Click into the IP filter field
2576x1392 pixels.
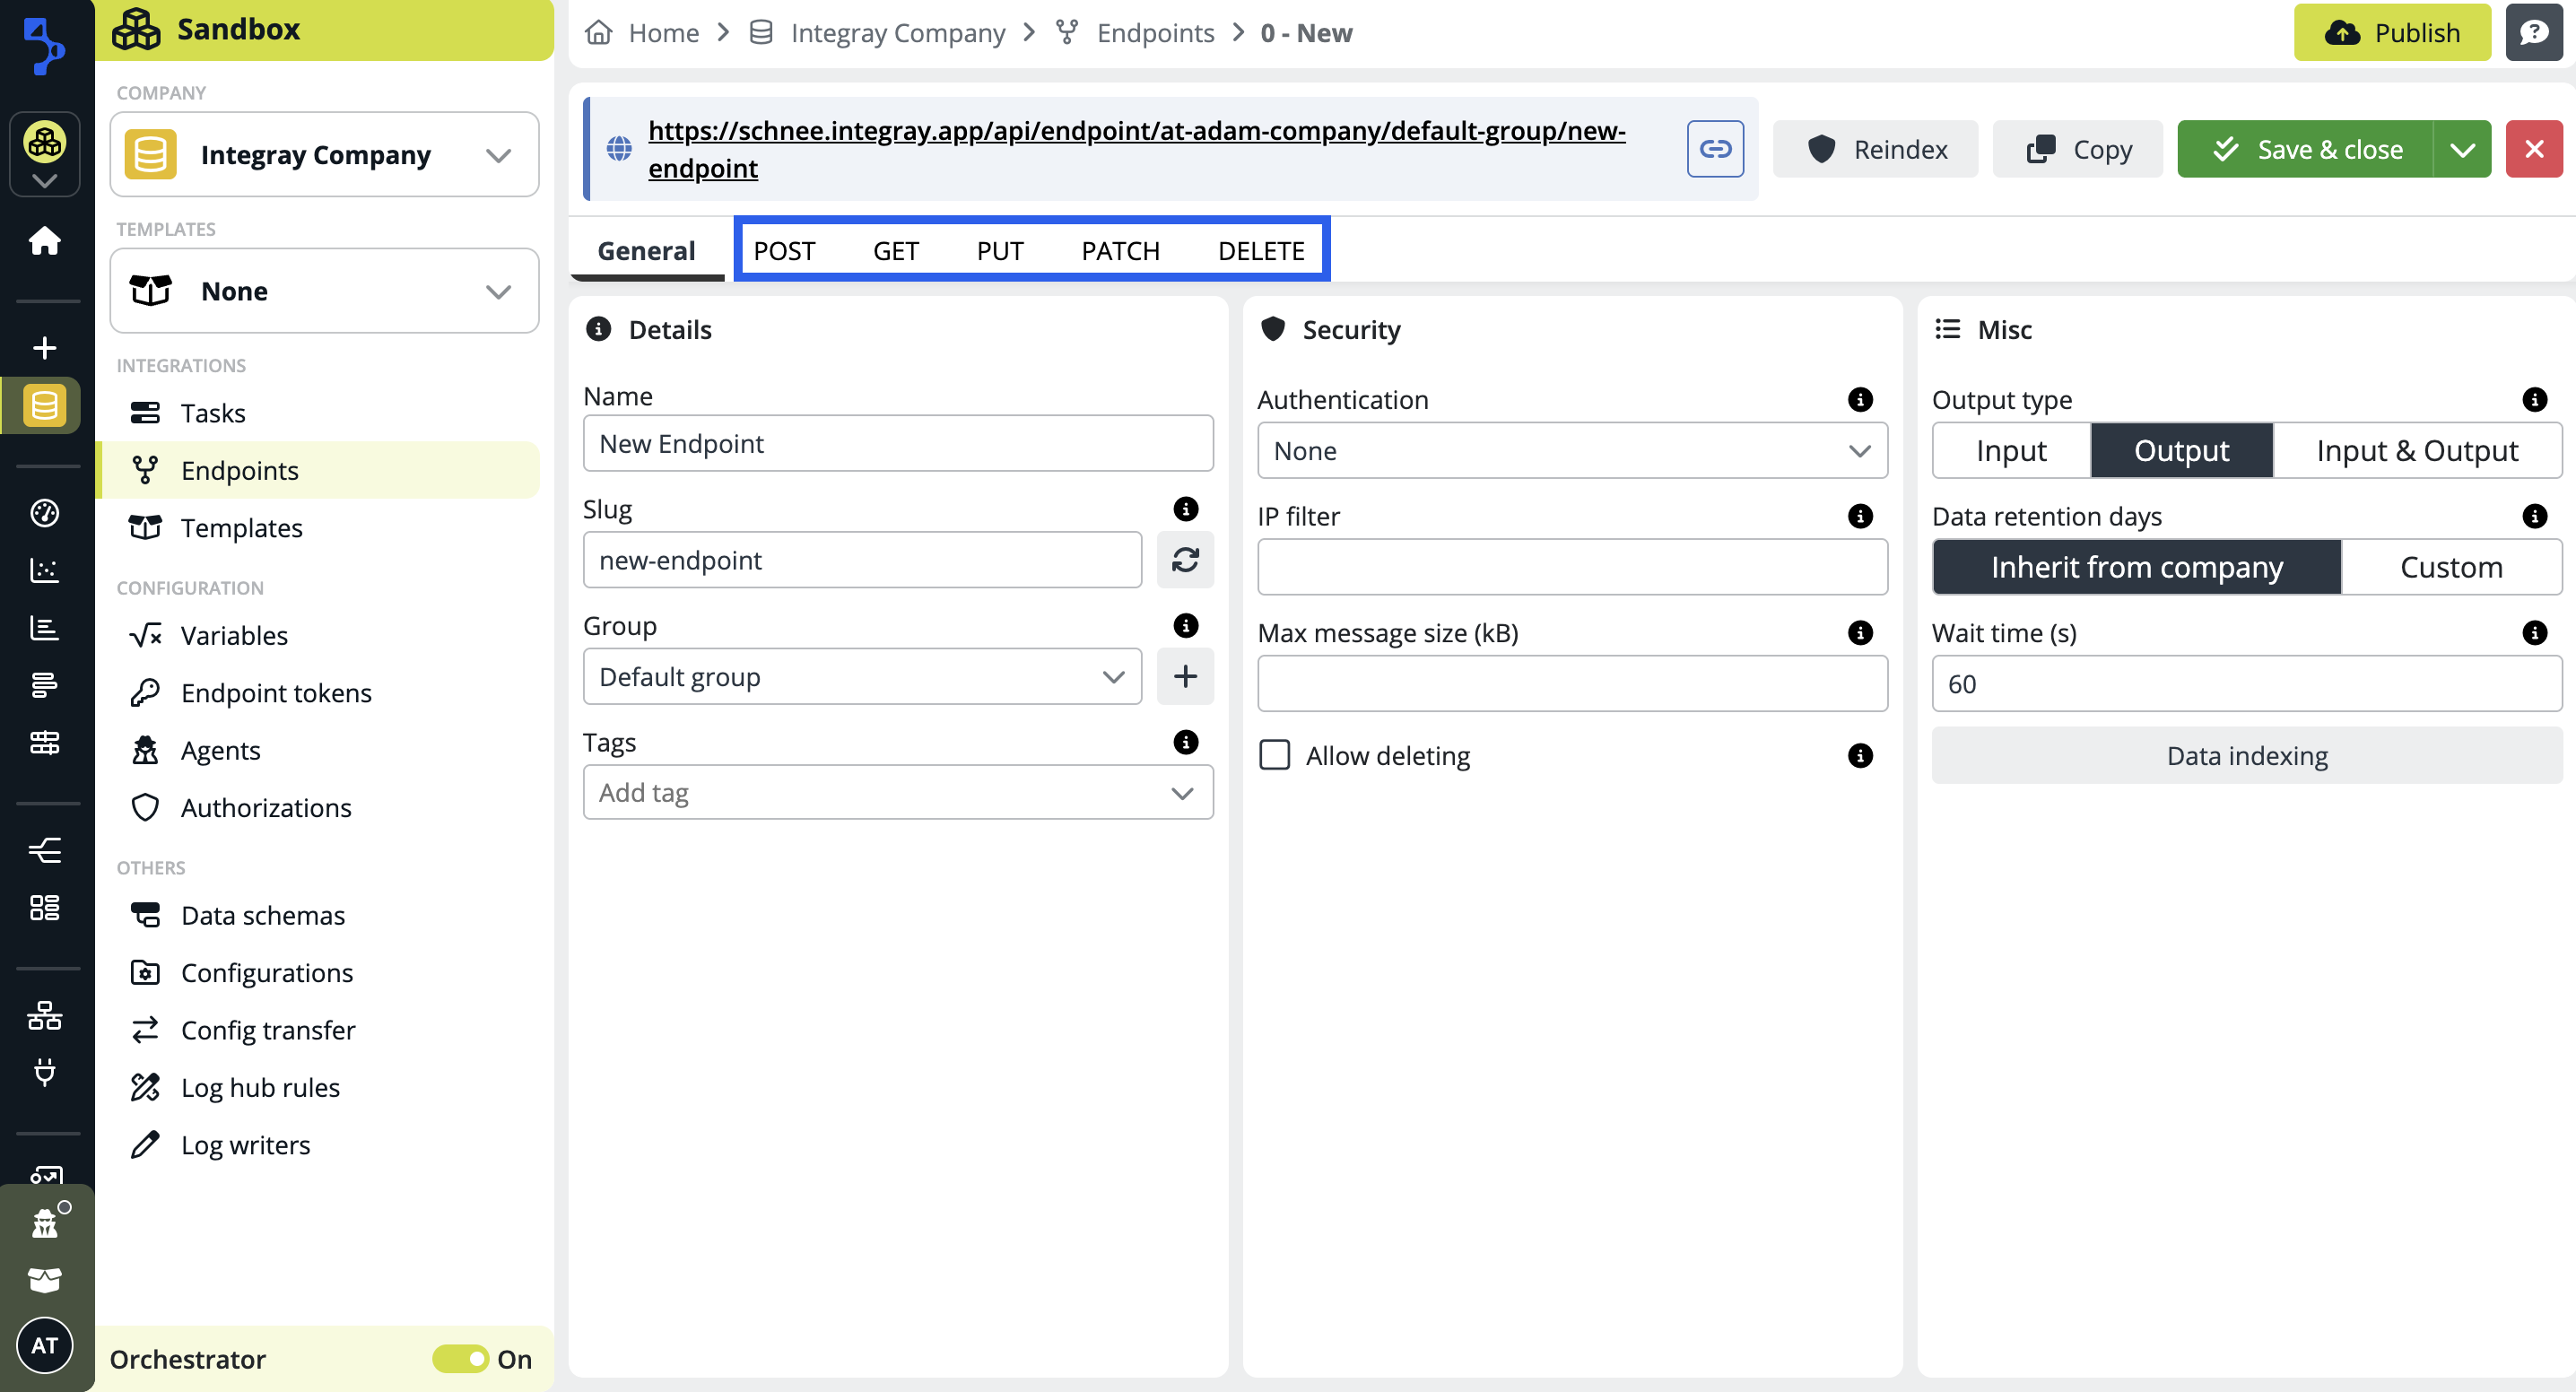[x=1572, y=567]
